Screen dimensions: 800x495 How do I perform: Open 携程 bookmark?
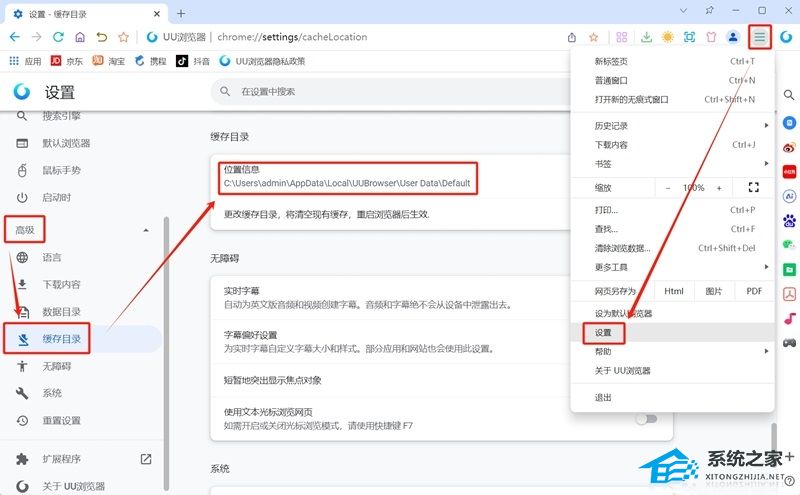tap(151, 61)
